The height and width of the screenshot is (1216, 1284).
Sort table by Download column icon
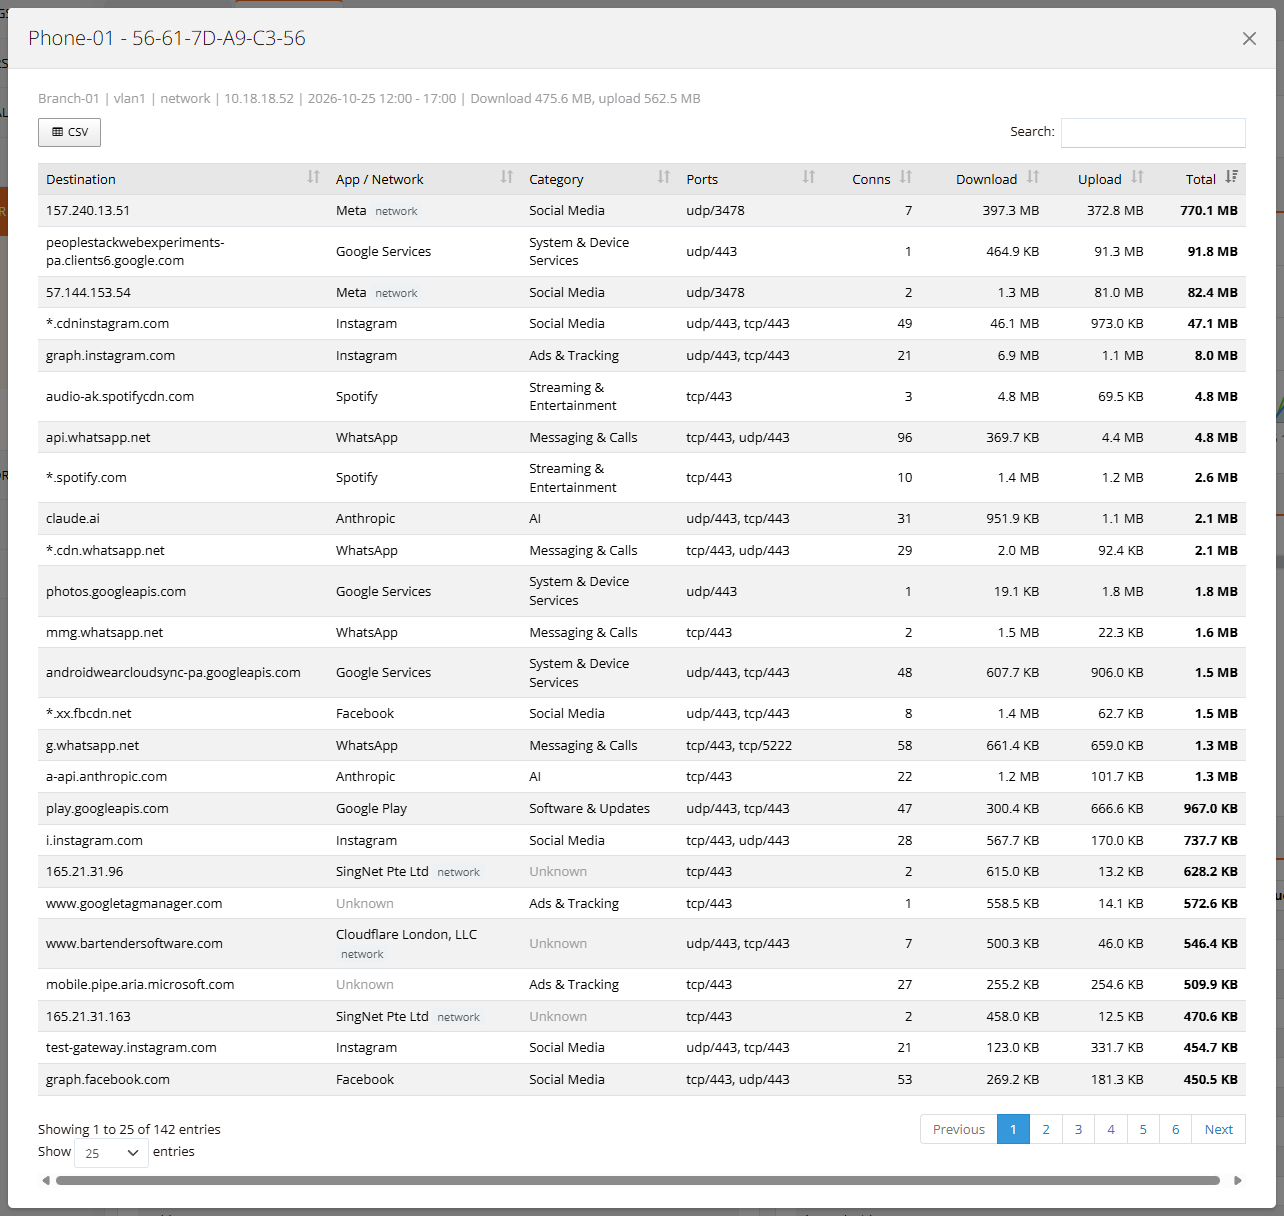[1033, 177]
